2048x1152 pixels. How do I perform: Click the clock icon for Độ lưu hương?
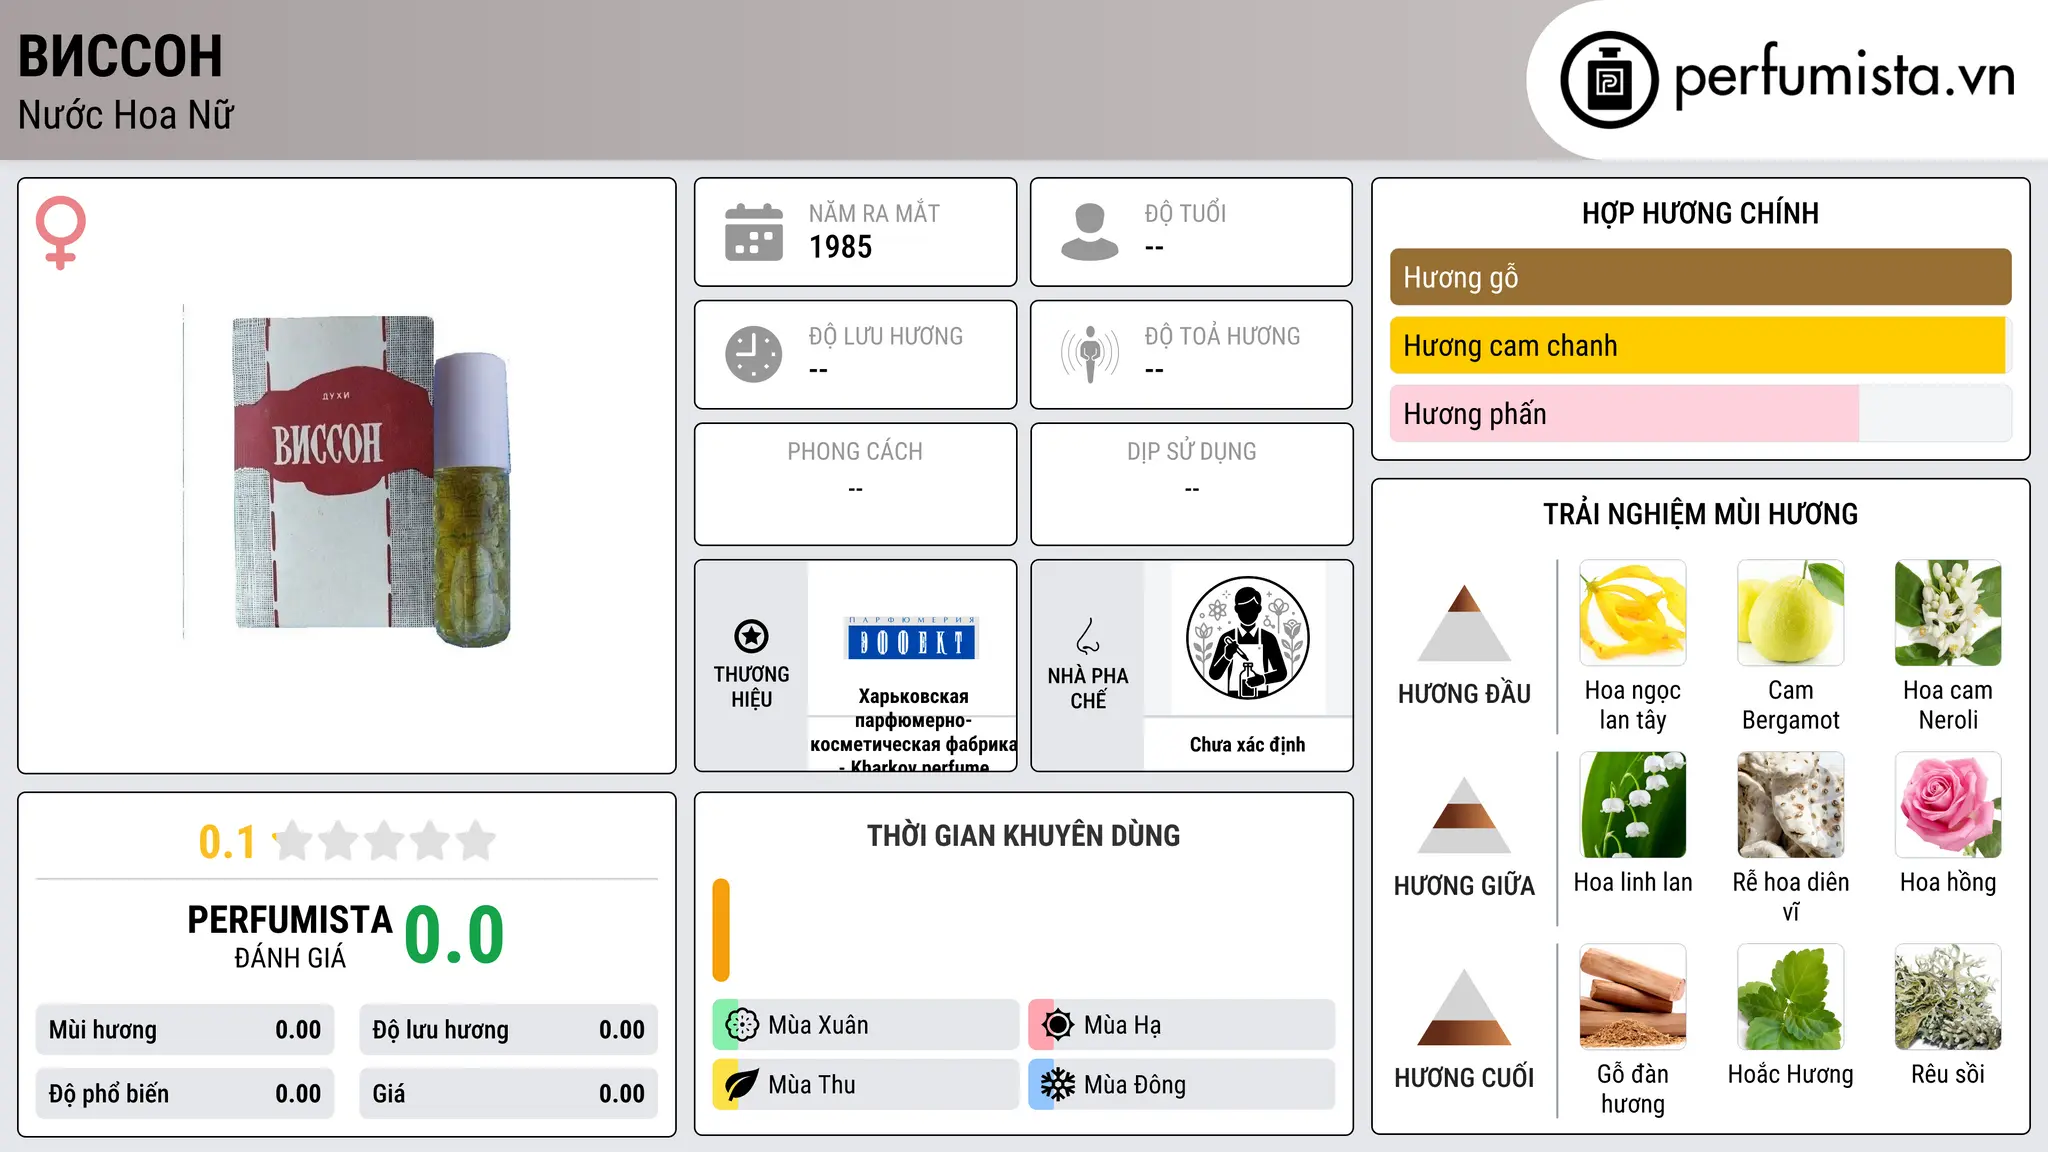pos(754,354)
